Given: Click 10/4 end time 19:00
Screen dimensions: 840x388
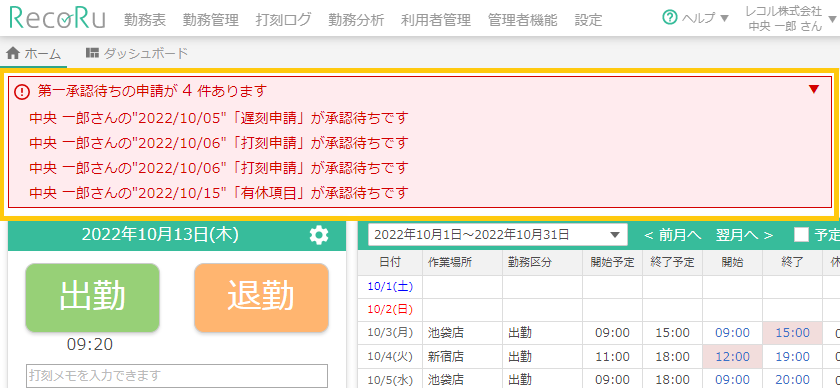Looking at the screenshot, I should (792, 356).
